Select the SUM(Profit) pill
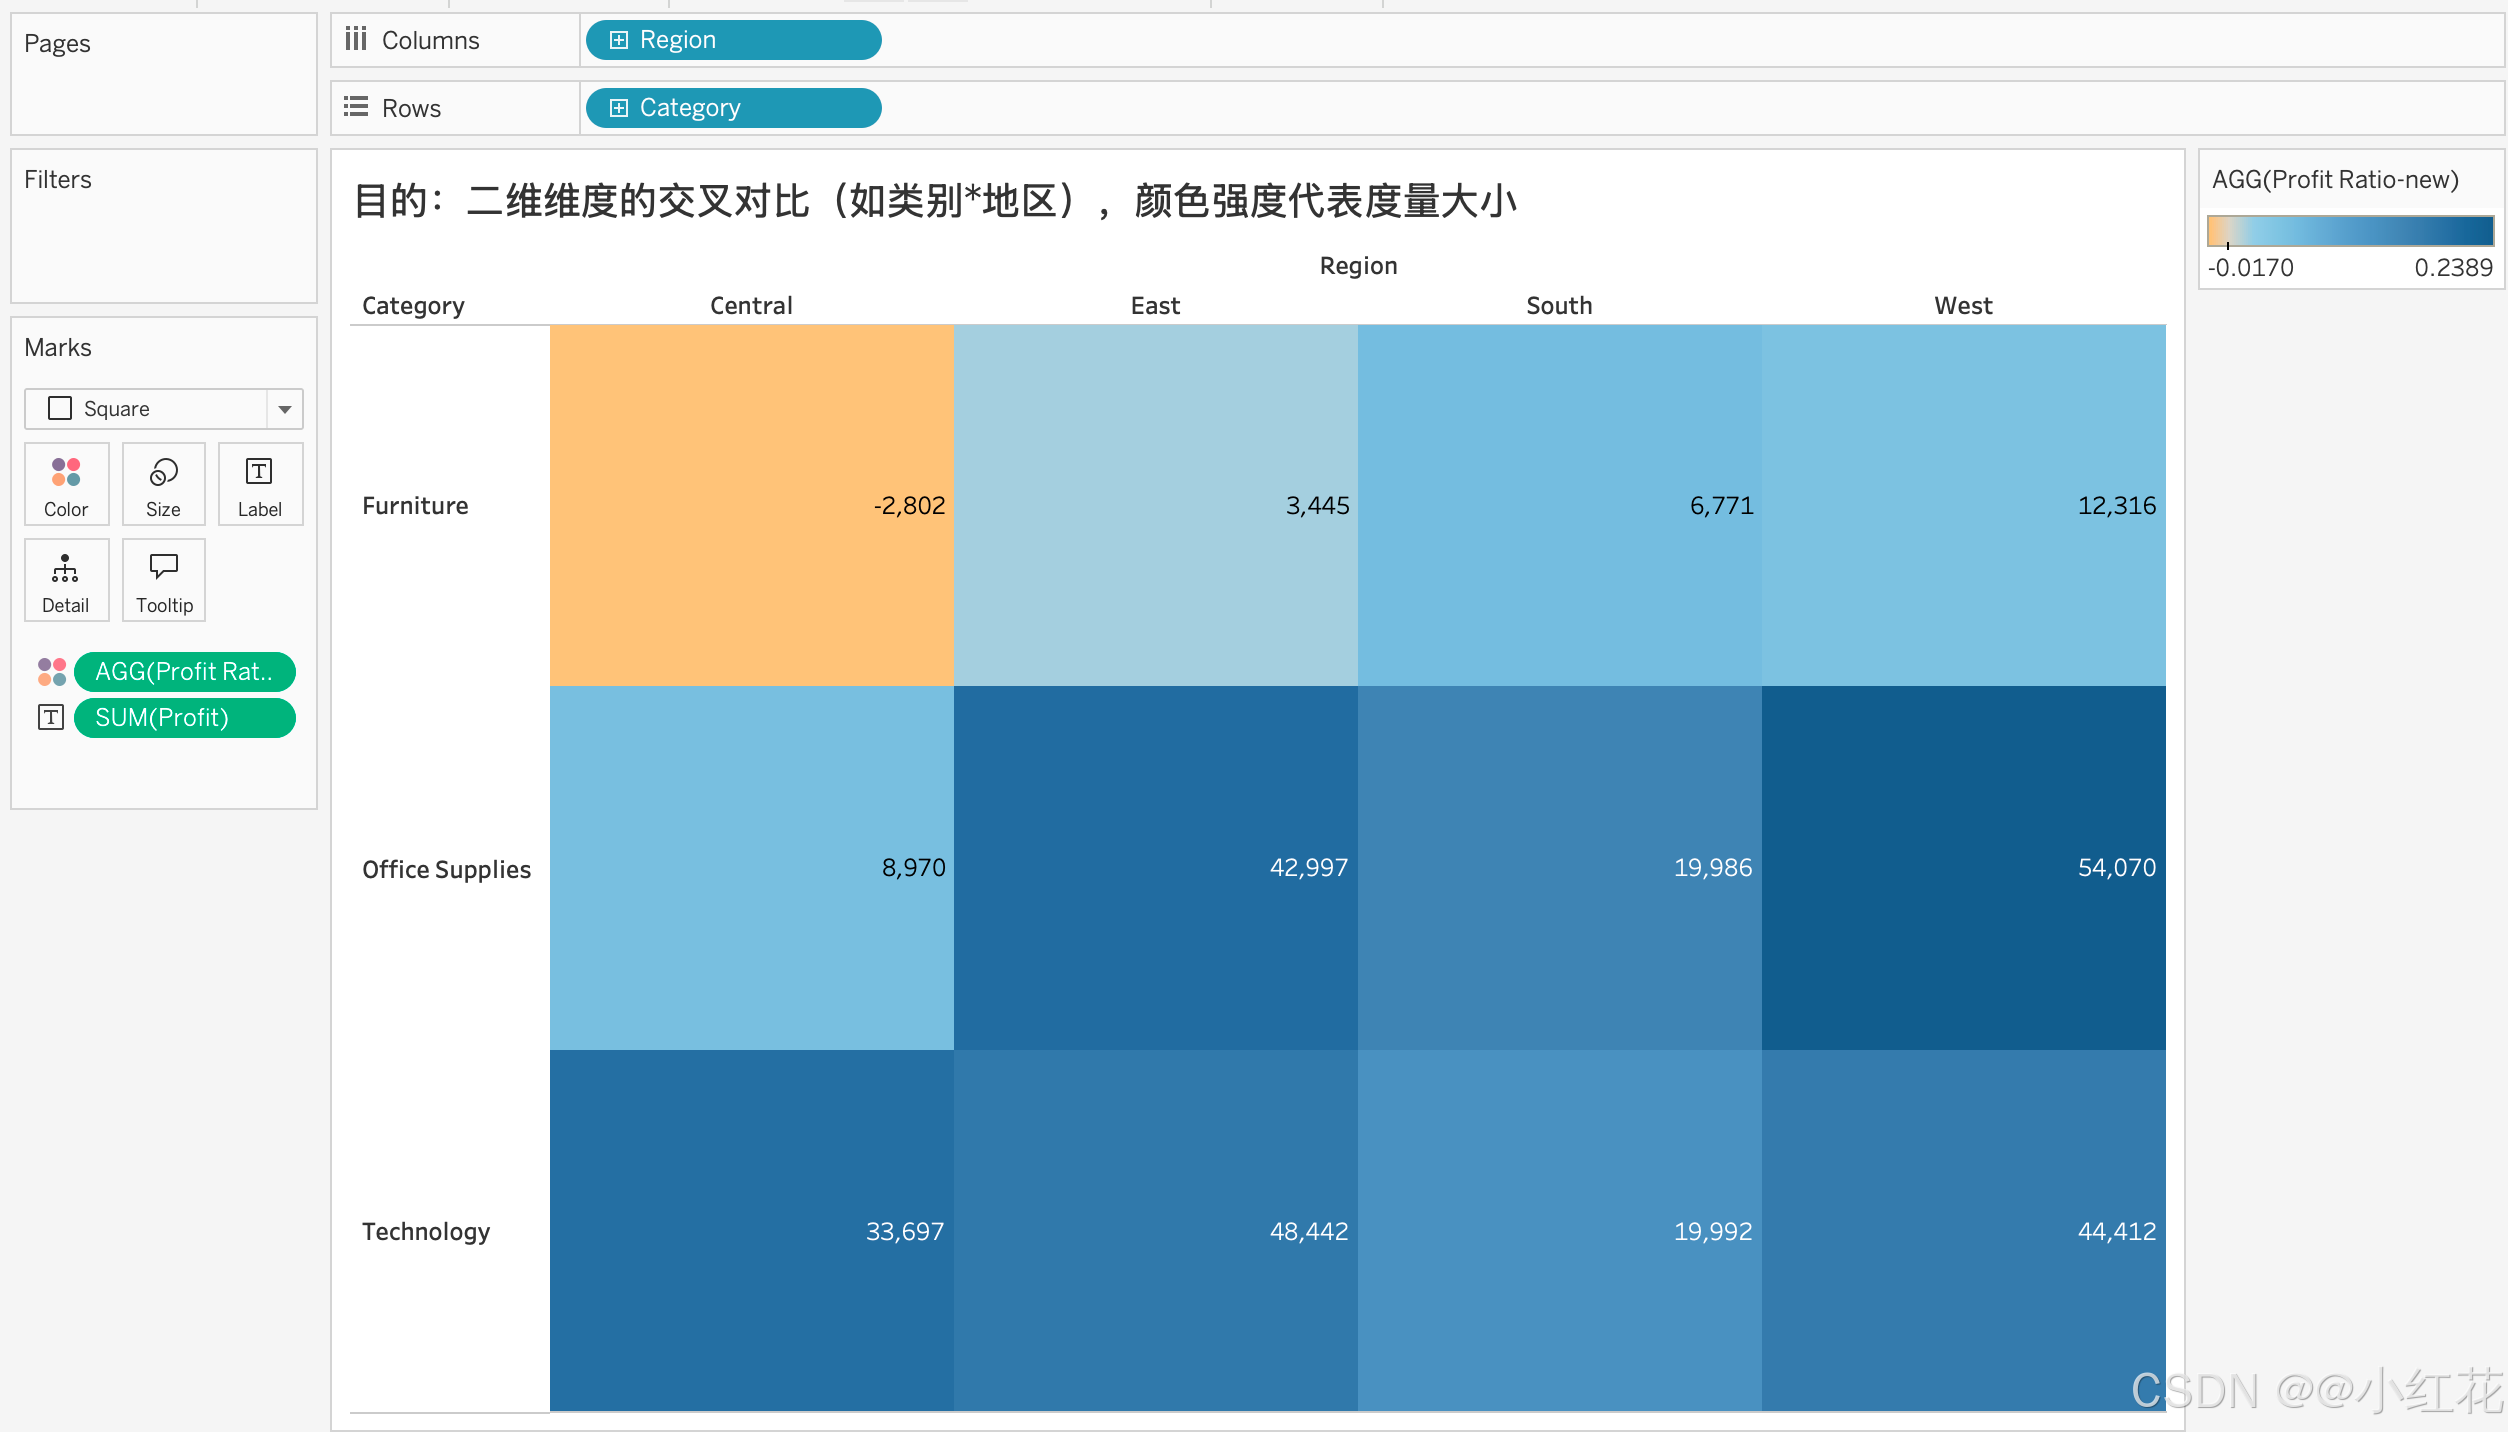 184,718
